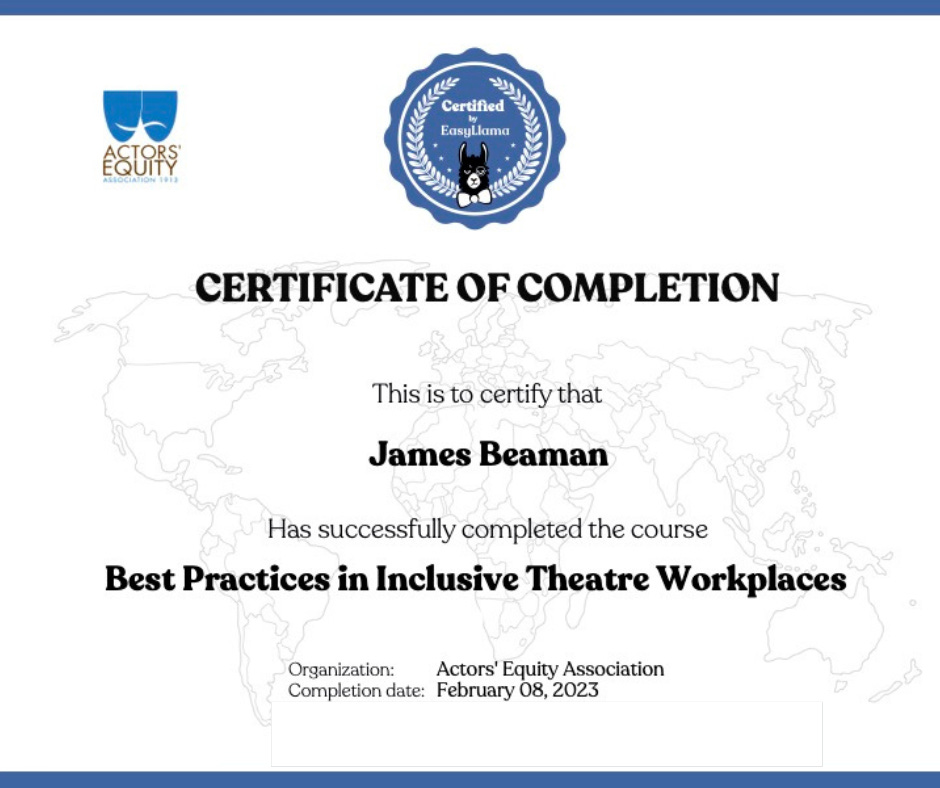Click 'Has successfully completed the course' text
940x788 pixels.
pos(487,530)
